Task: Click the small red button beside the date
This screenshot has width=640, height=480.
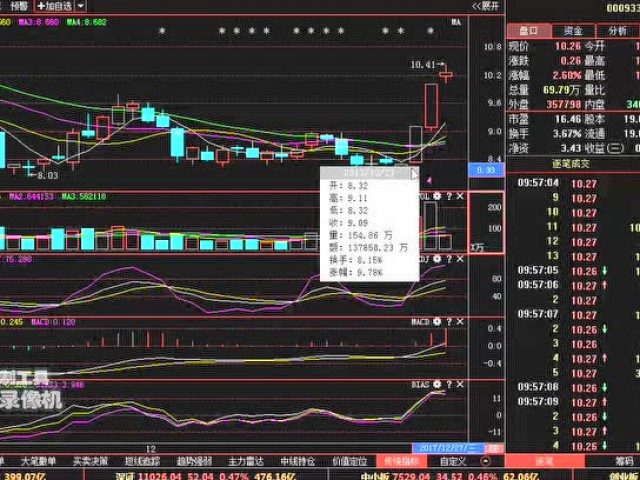Action: pyautogui.click(x=494, y=448)
